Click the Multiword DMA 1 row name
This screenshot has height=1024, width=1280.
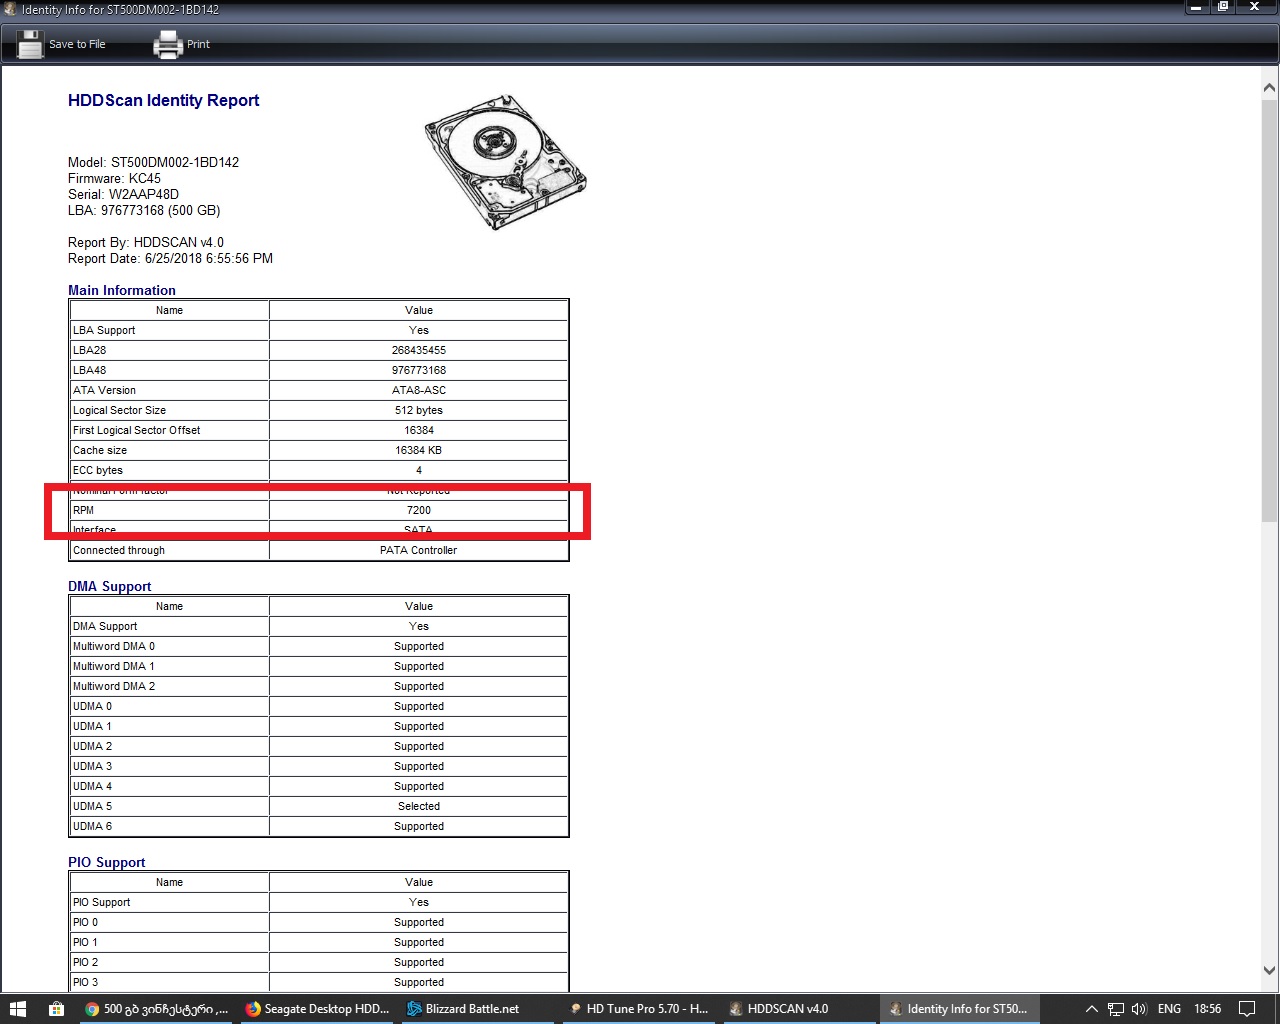(x=114, y=666)
